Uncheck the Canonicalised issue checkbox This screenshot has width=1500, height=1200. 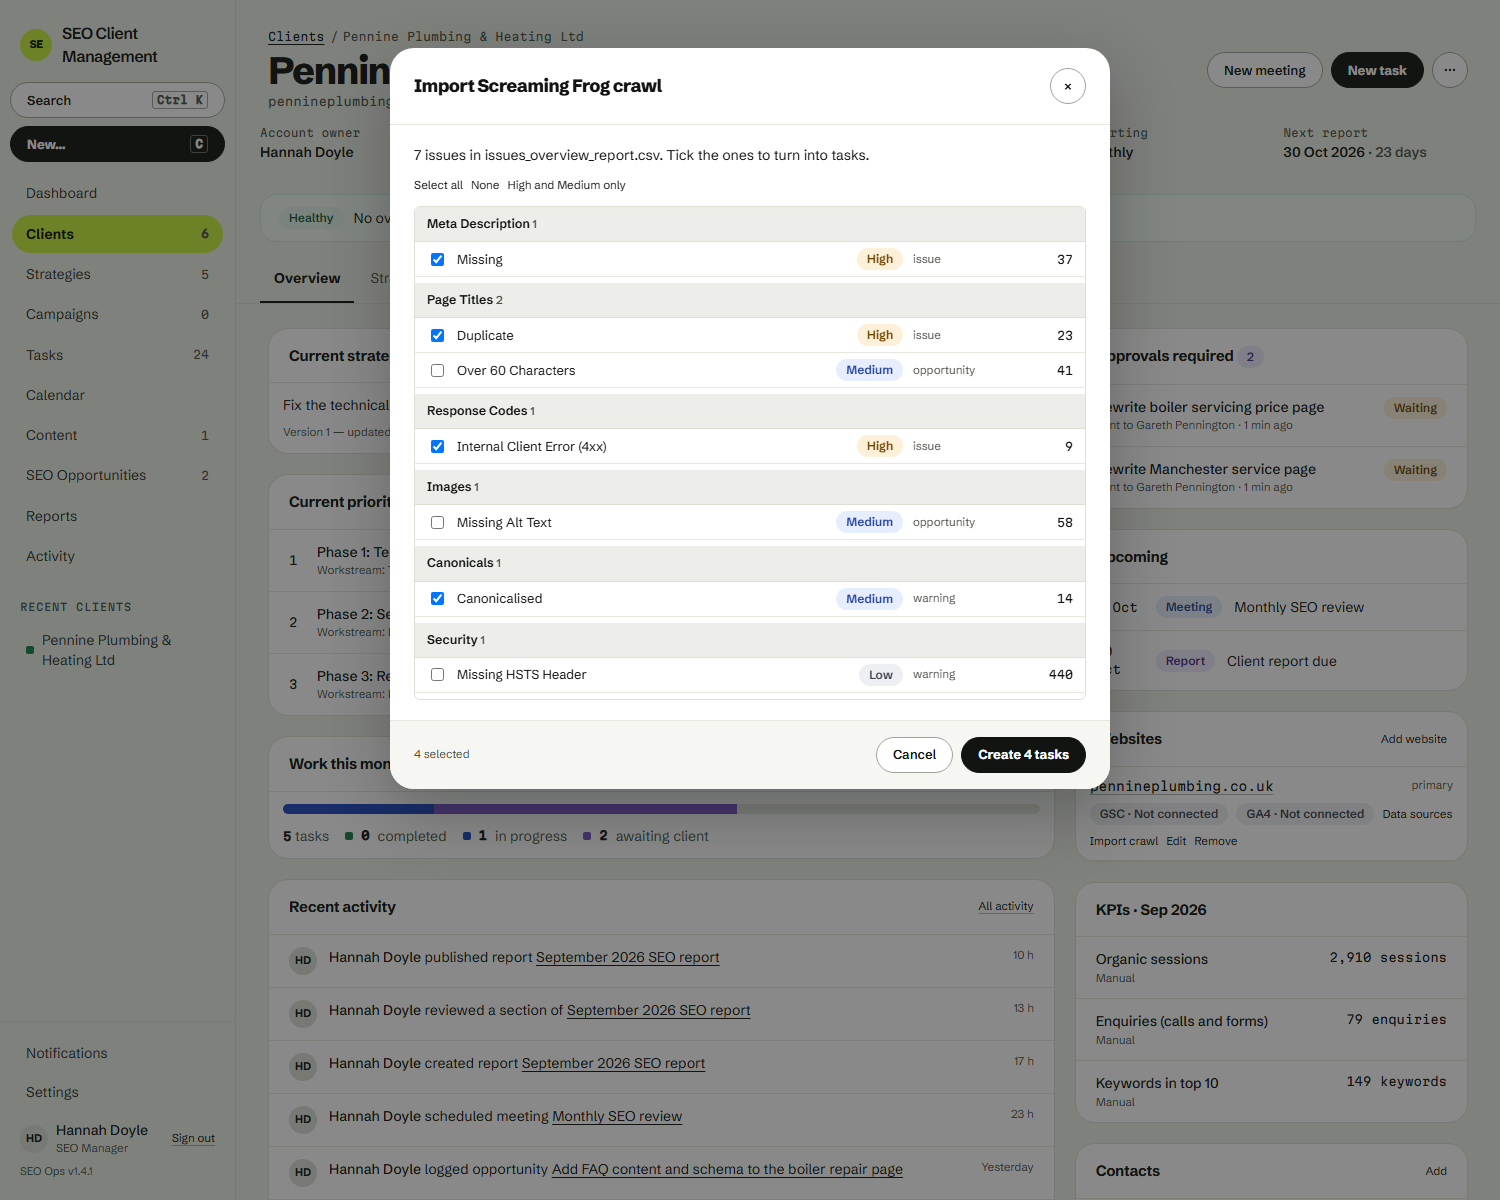437,598
